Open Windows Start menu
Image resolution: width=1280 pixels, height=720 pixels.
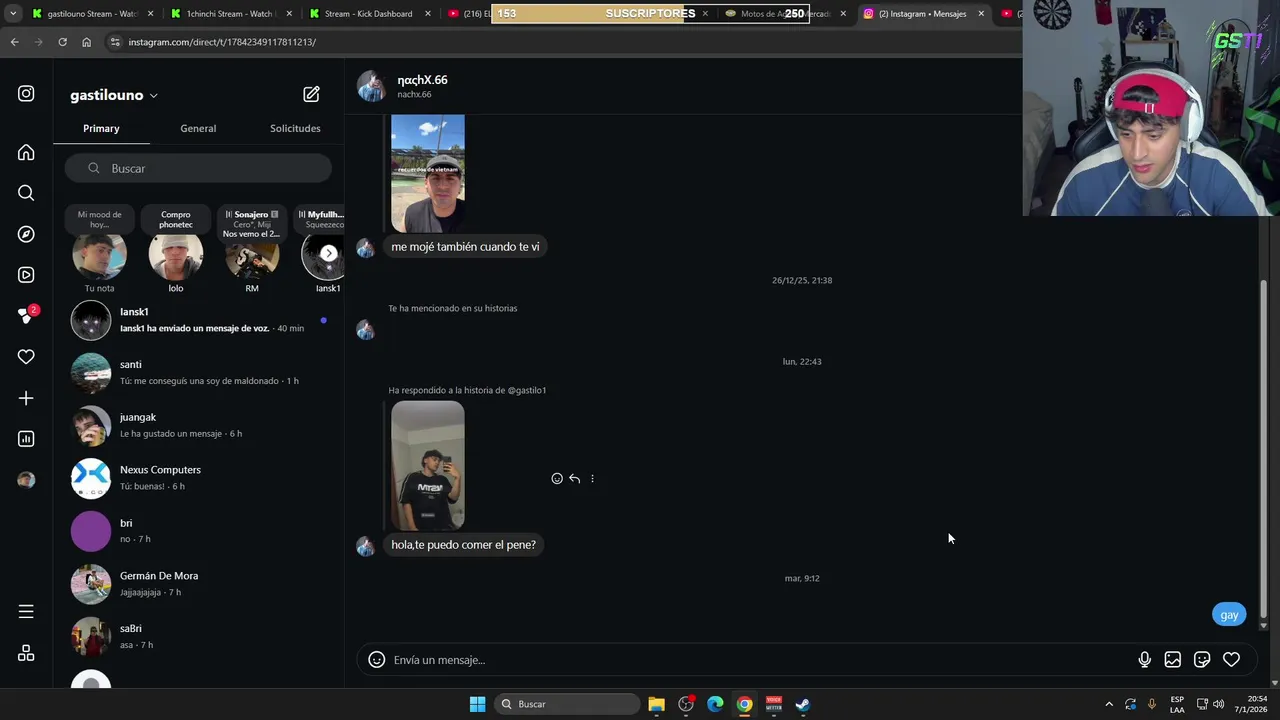477,704
